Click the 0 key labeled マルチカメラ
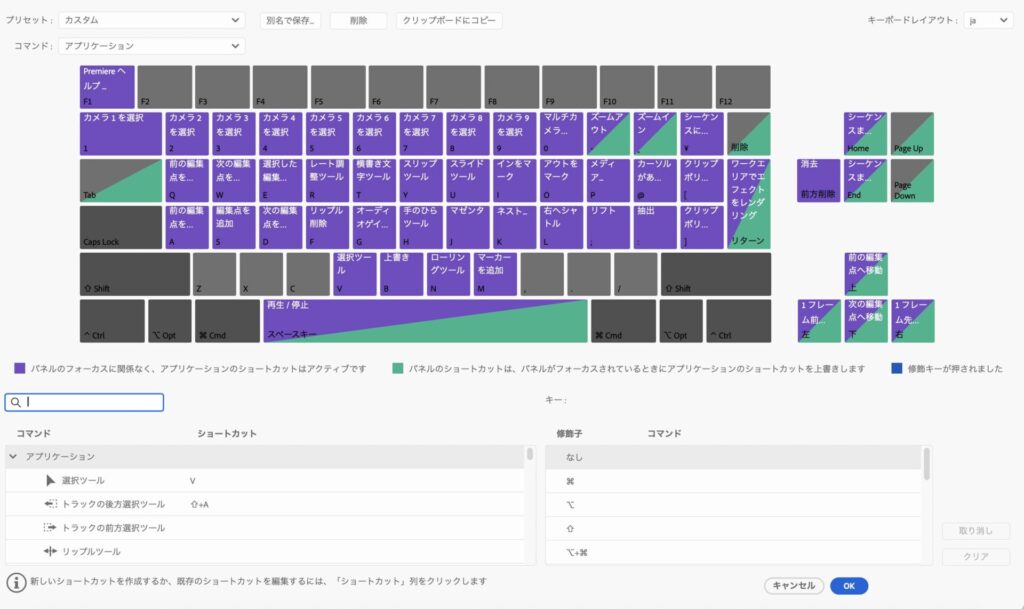Viewport: 1024px width, 609px height. [562, 134]
